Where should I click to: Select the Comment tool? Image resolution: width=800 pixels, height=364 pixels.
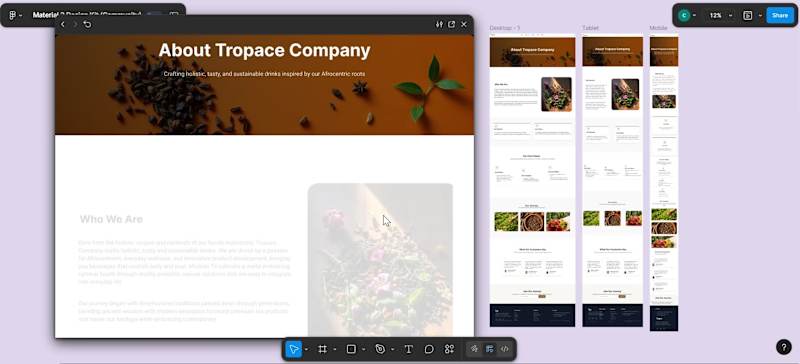click(x=429, y=349)
